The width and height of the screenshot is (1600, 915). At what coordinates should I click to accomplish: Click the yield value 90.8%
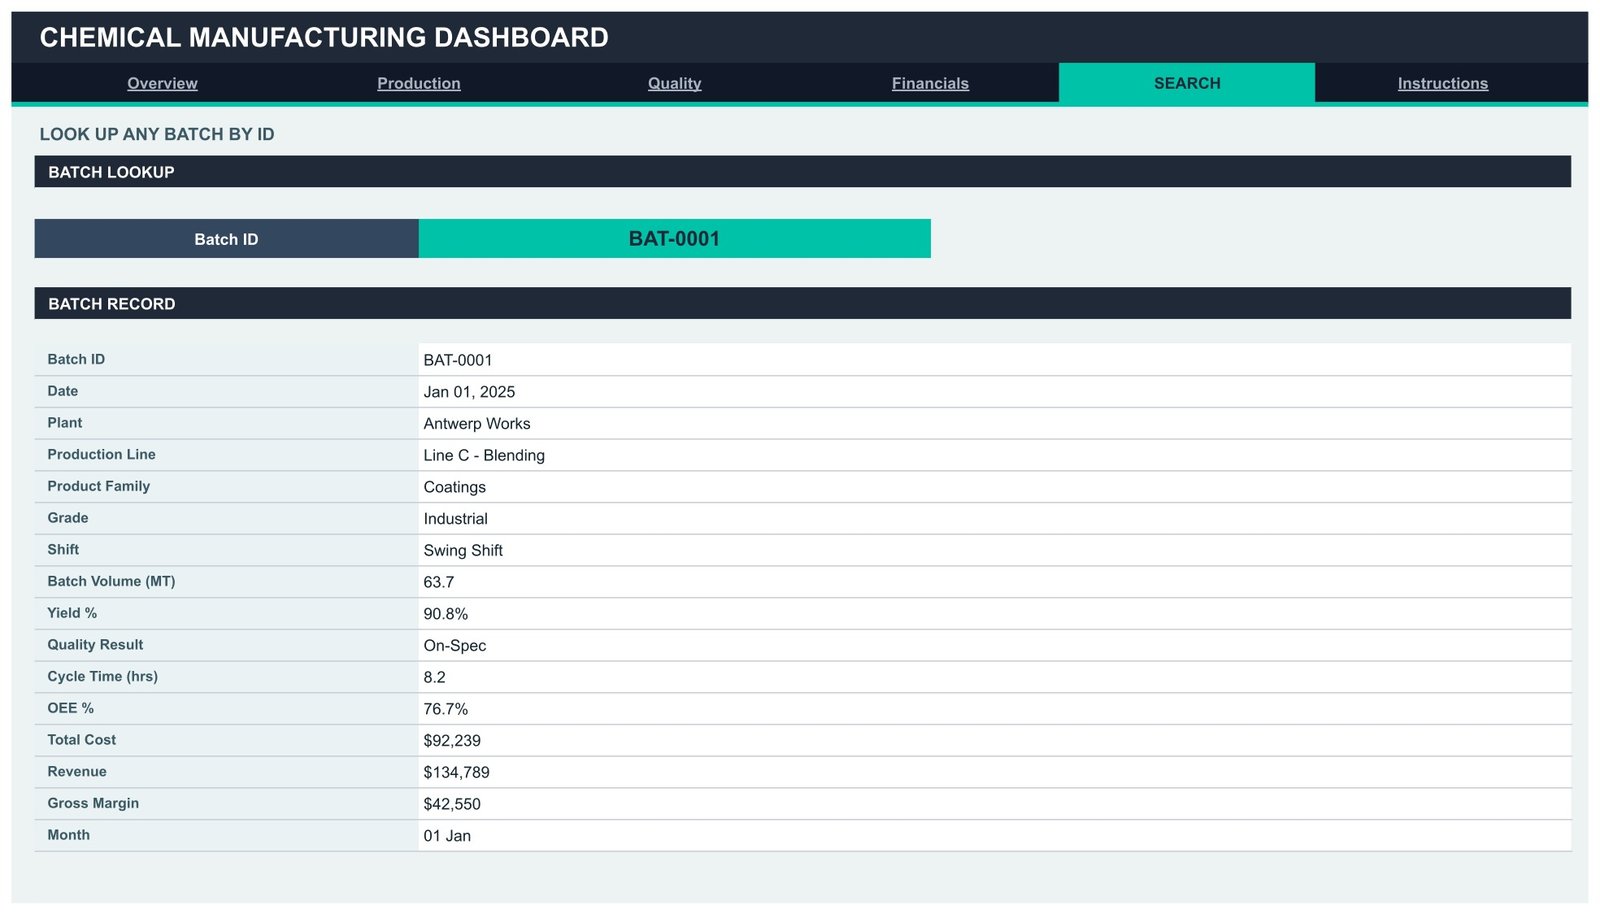[995, 614]
